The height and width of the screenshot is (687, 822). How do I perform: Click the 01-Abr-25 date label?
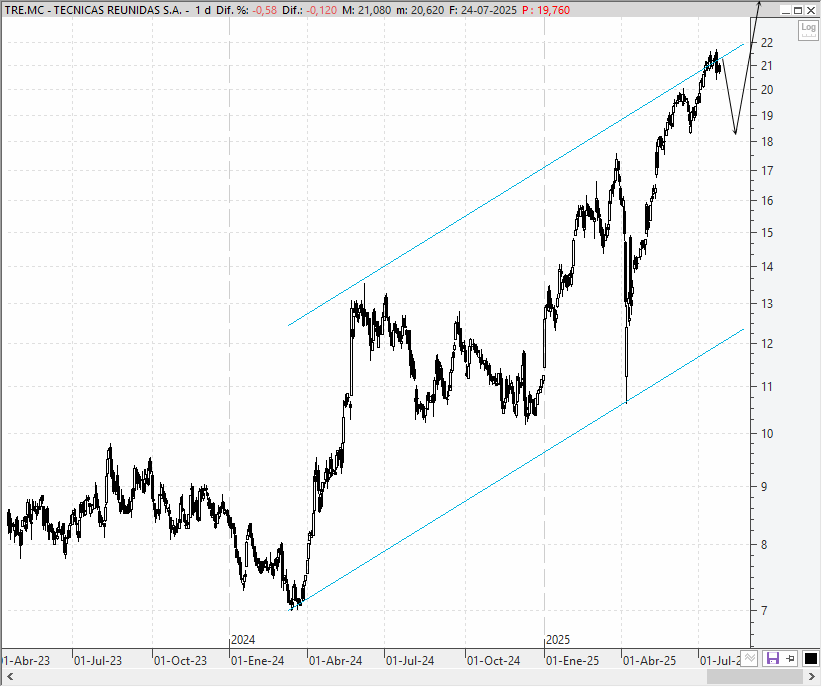pos(650,661)
